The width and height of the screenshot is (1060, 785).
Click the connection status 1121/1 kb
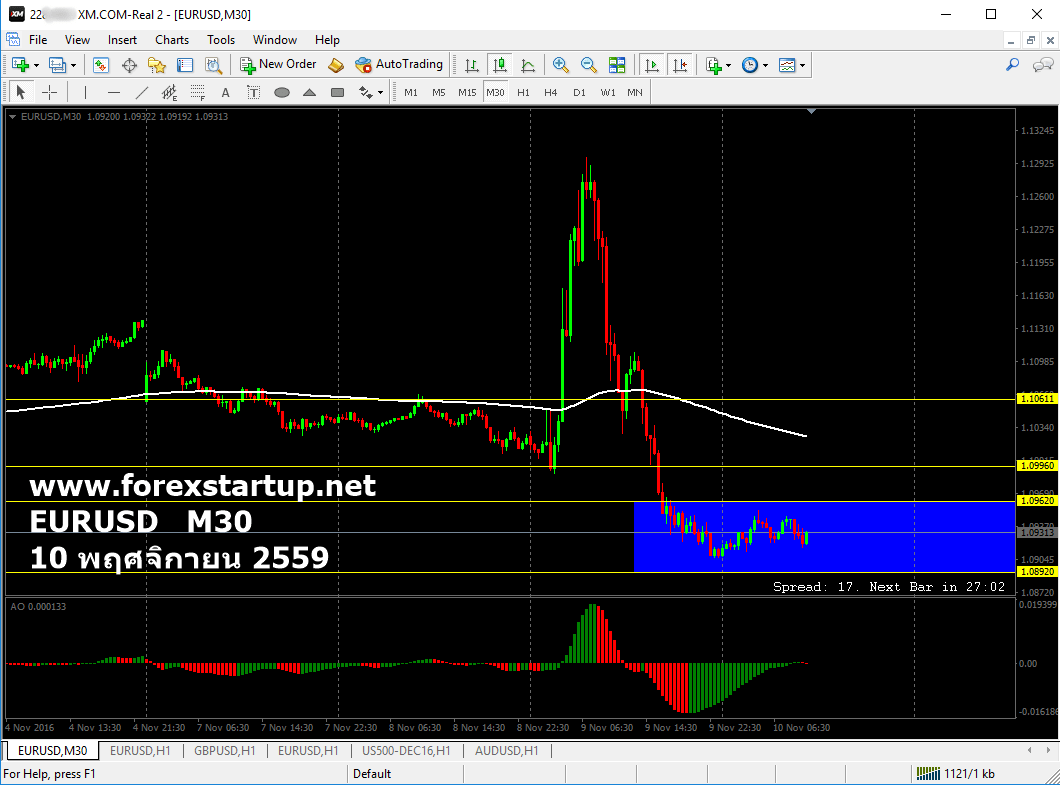coord(955,774)
